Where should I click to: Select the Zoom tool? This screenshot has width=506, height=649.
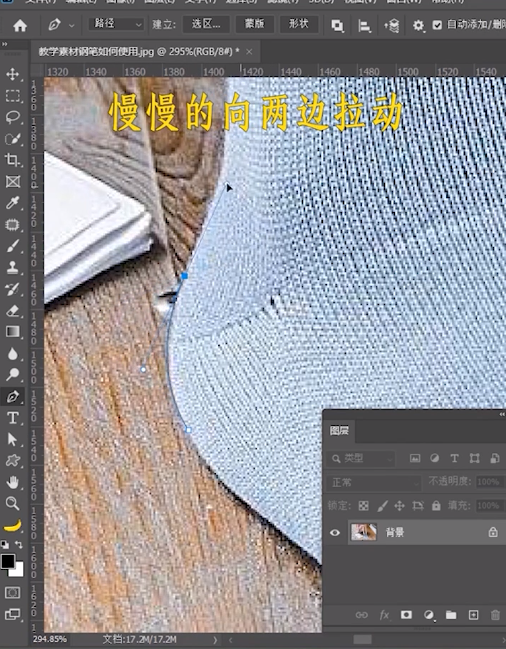(x=12, y=503)
